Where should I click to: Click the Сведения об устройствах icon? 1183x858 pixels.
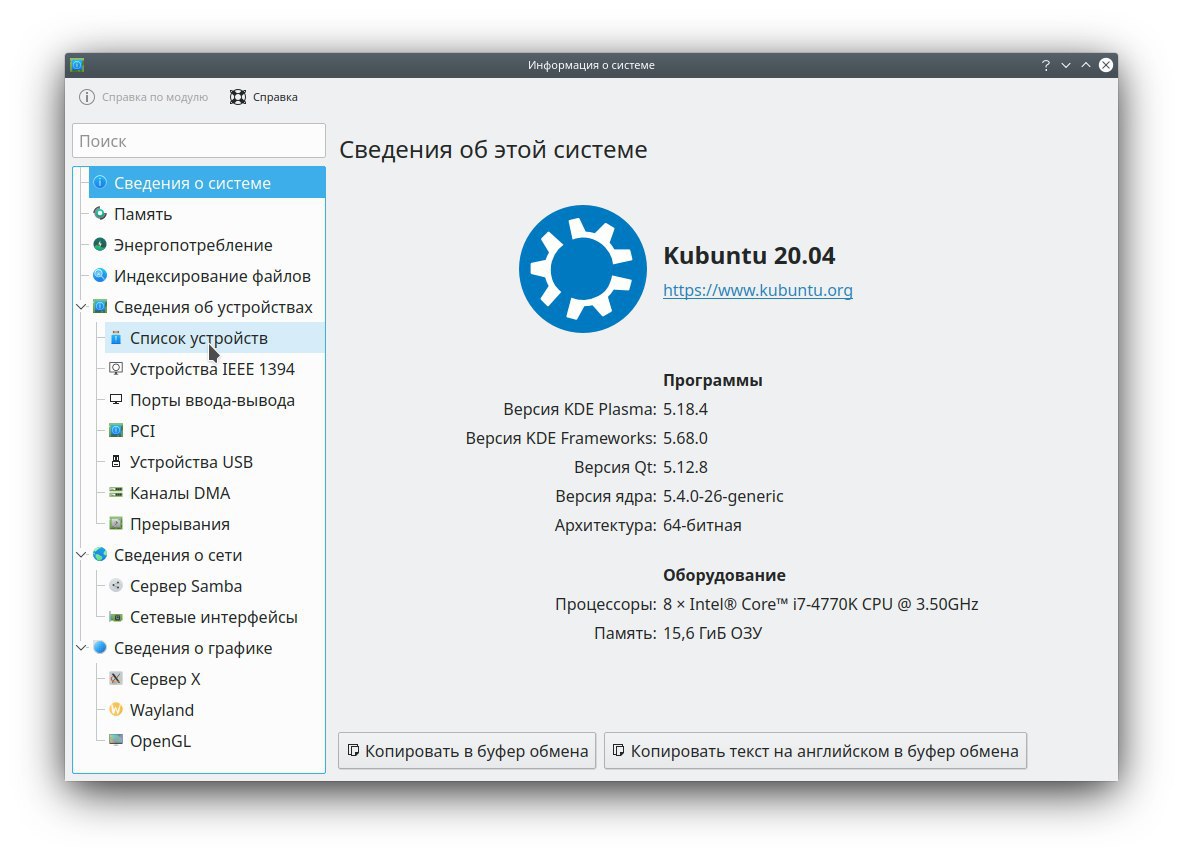100,306
